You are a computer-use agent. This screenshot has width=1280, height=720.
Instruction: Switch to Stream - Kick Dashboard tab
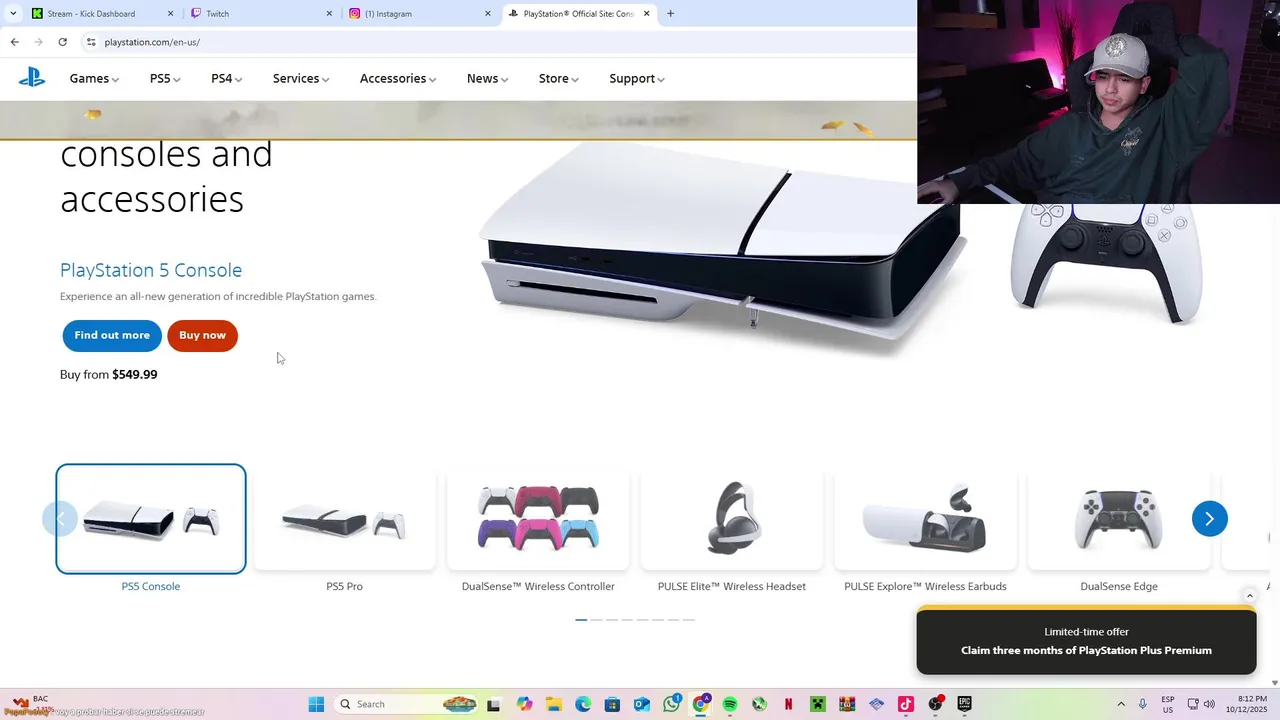[x=102, y=14]
